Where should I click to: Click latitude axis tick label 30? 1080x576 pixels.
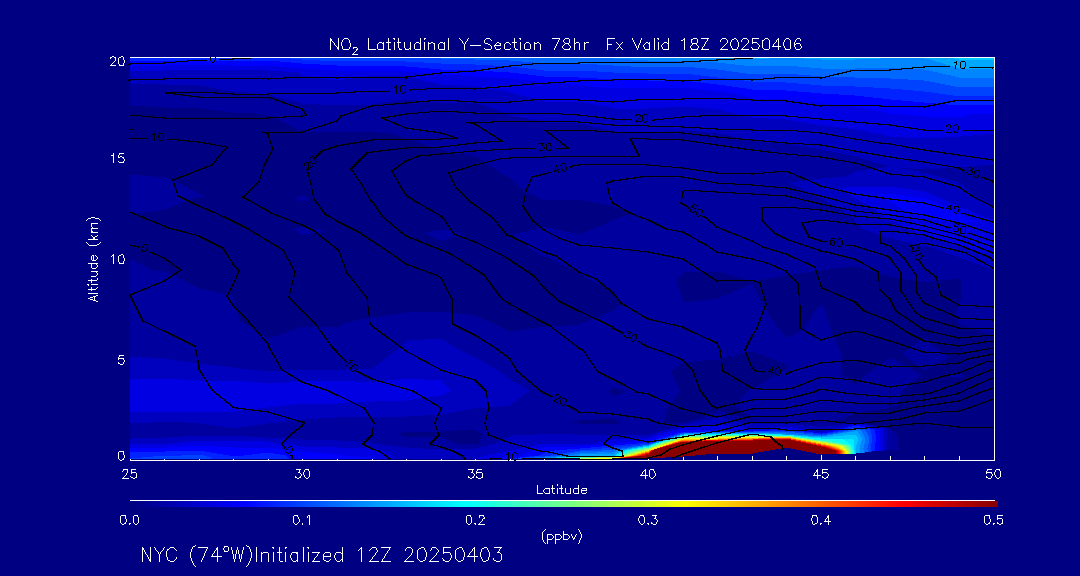[302, 474]
